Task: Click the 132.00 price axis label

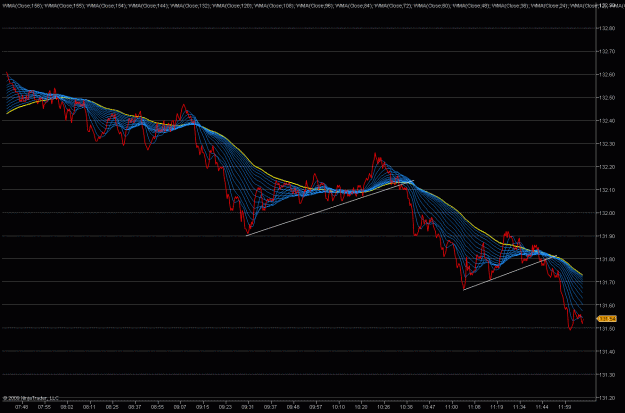Action: (x=607, y=213)
